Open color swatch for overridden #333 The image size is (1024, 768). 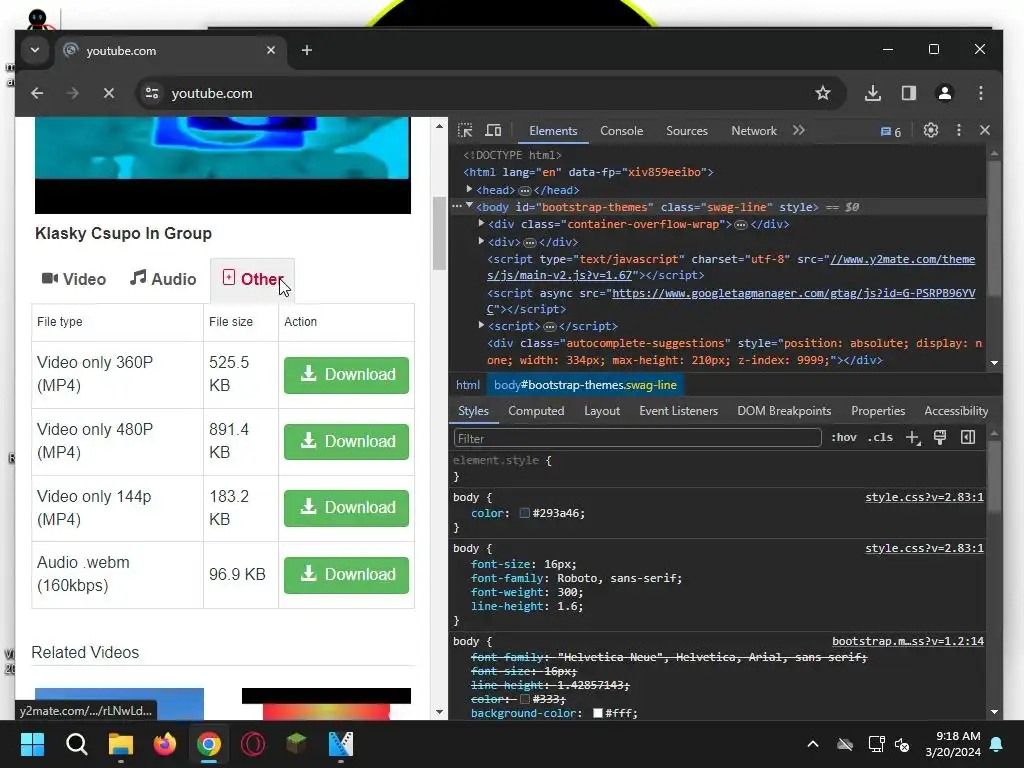tap(524, 699)
